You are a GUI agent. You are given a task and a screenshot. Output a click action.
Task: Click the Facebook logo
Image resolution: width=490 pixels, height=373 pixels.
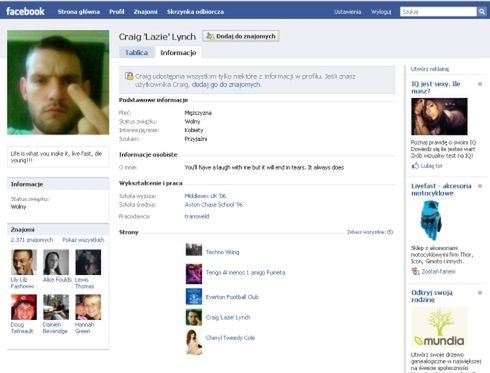pyautogui.click(x=25, y=11)
